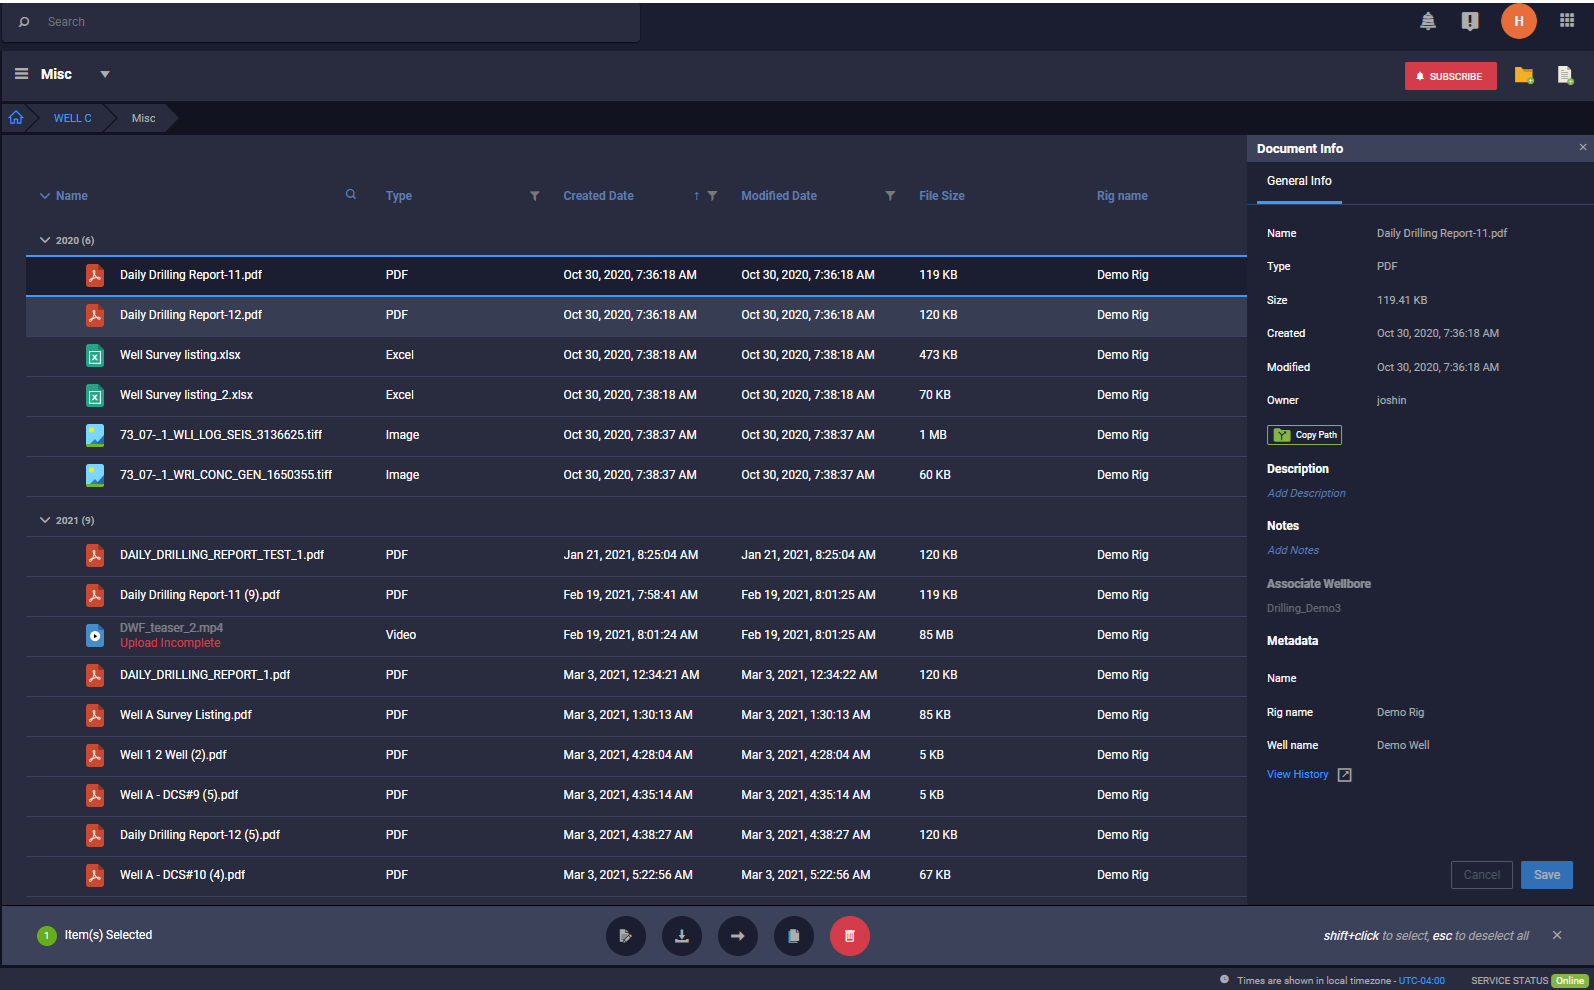This screenshot has width=1594, height=990.
Task: Click the copy document action icon
Action: [x=793, y=936]
